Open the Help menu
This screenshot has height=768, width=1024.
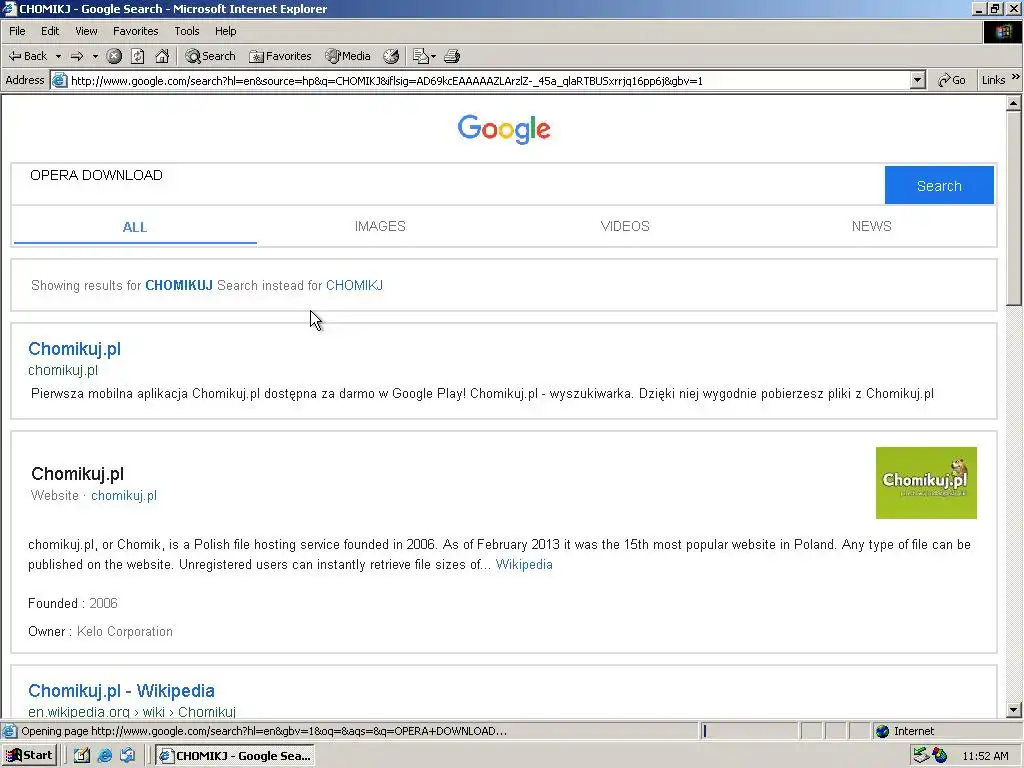coord(225,31)
